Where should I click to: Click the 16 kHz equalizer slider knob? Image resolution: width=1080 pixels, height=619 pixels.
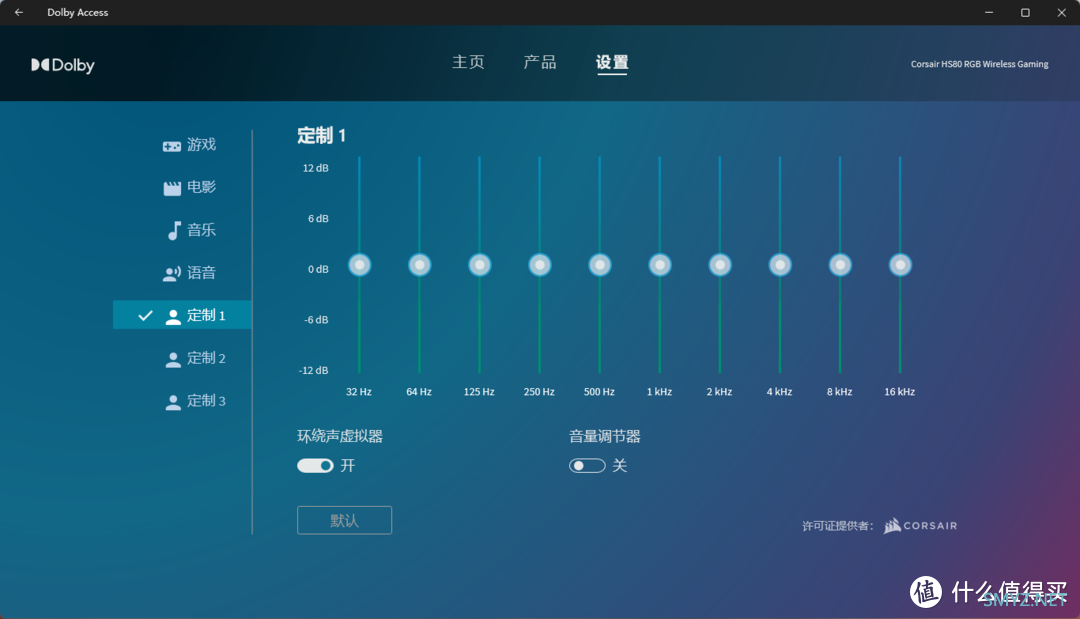(900, 265)
